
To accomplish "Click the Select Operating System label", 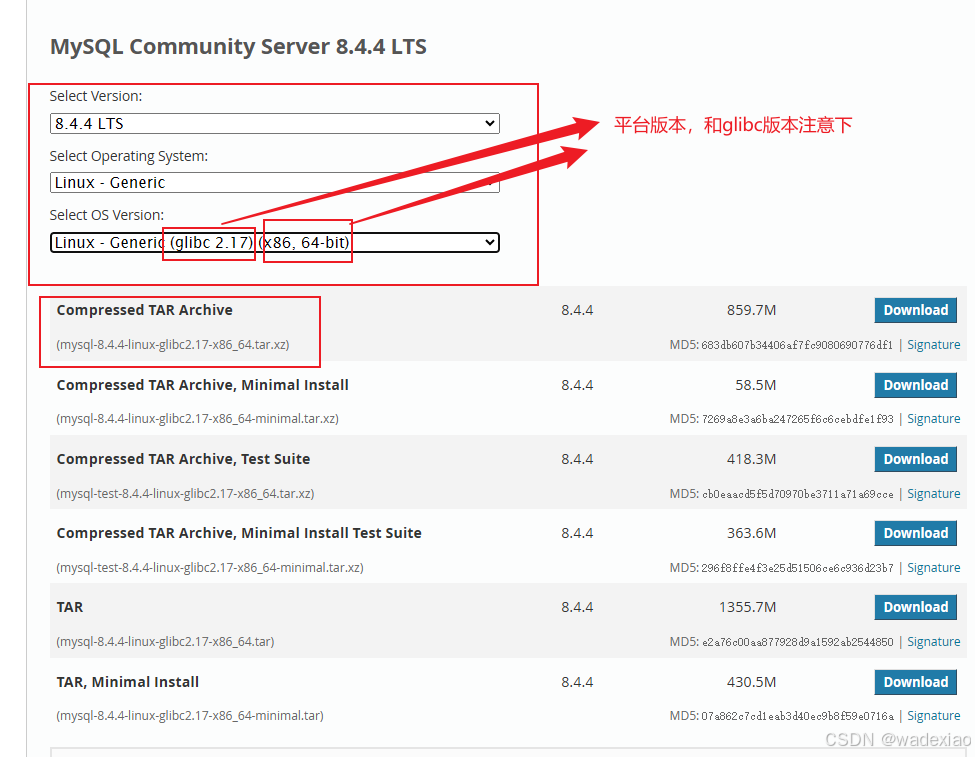I will [129, 156].
